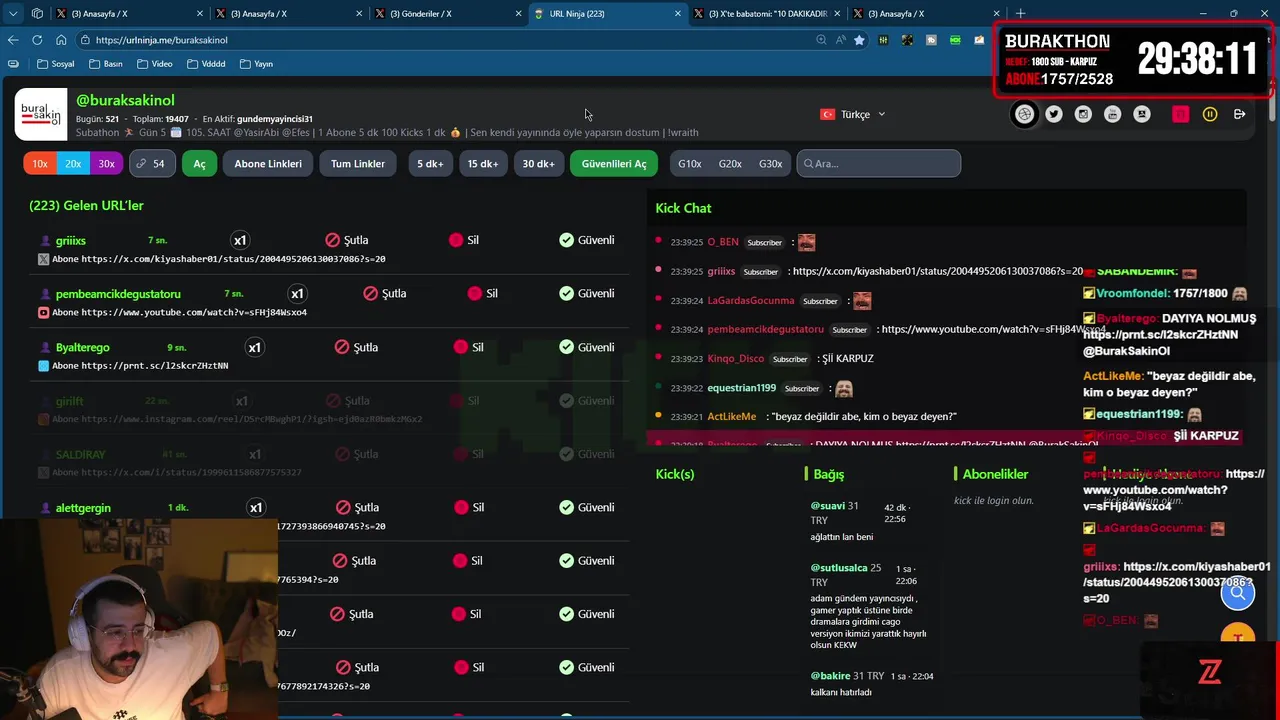
Task: Click Abone Linkleri button
Action: point(268,163)
